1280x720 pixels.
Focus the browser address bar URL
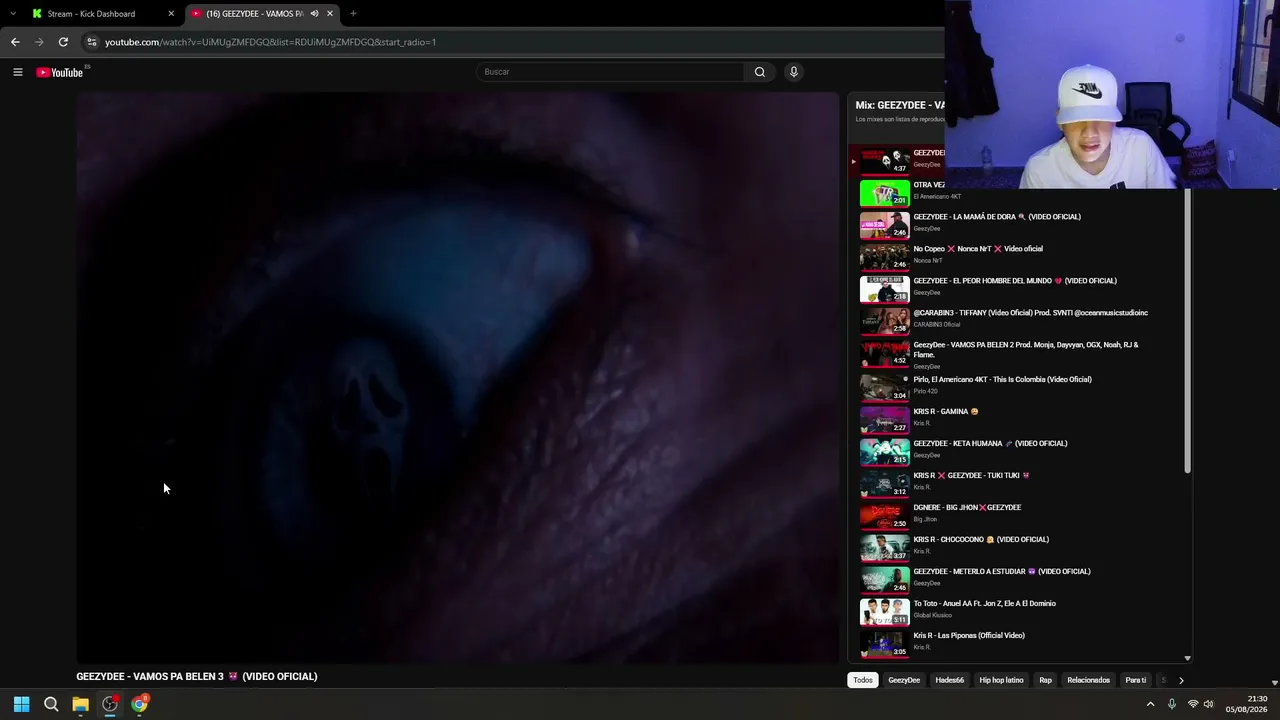(270, 42)
